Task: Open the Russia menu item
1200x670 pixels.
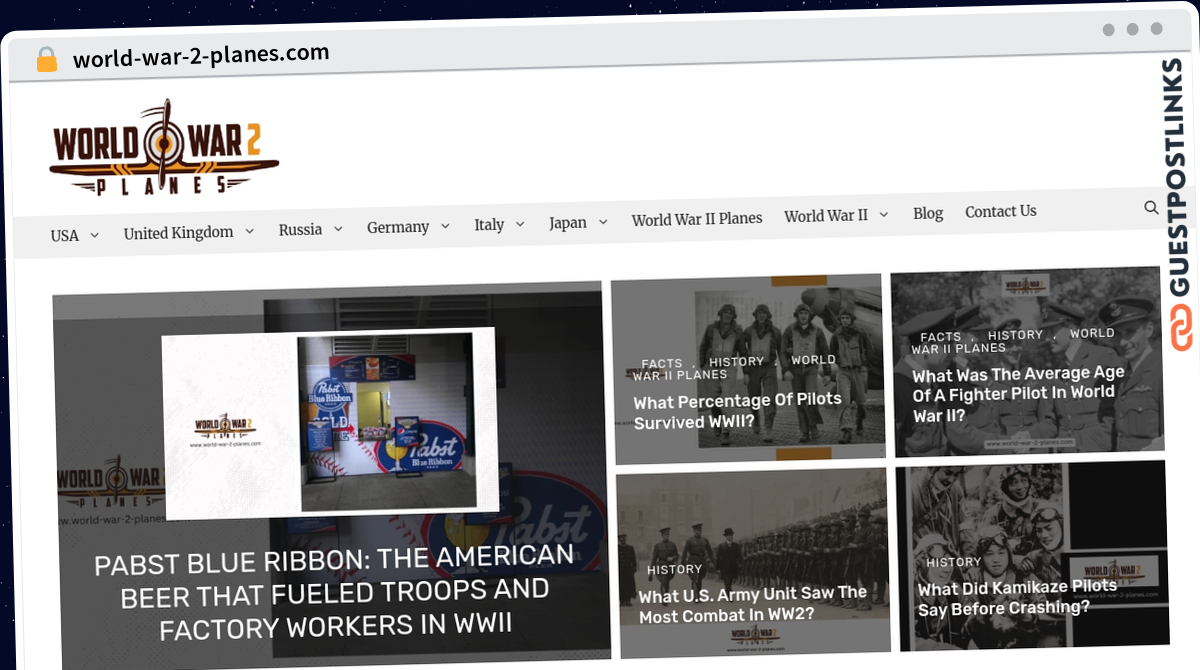Action: pos(300,230)
